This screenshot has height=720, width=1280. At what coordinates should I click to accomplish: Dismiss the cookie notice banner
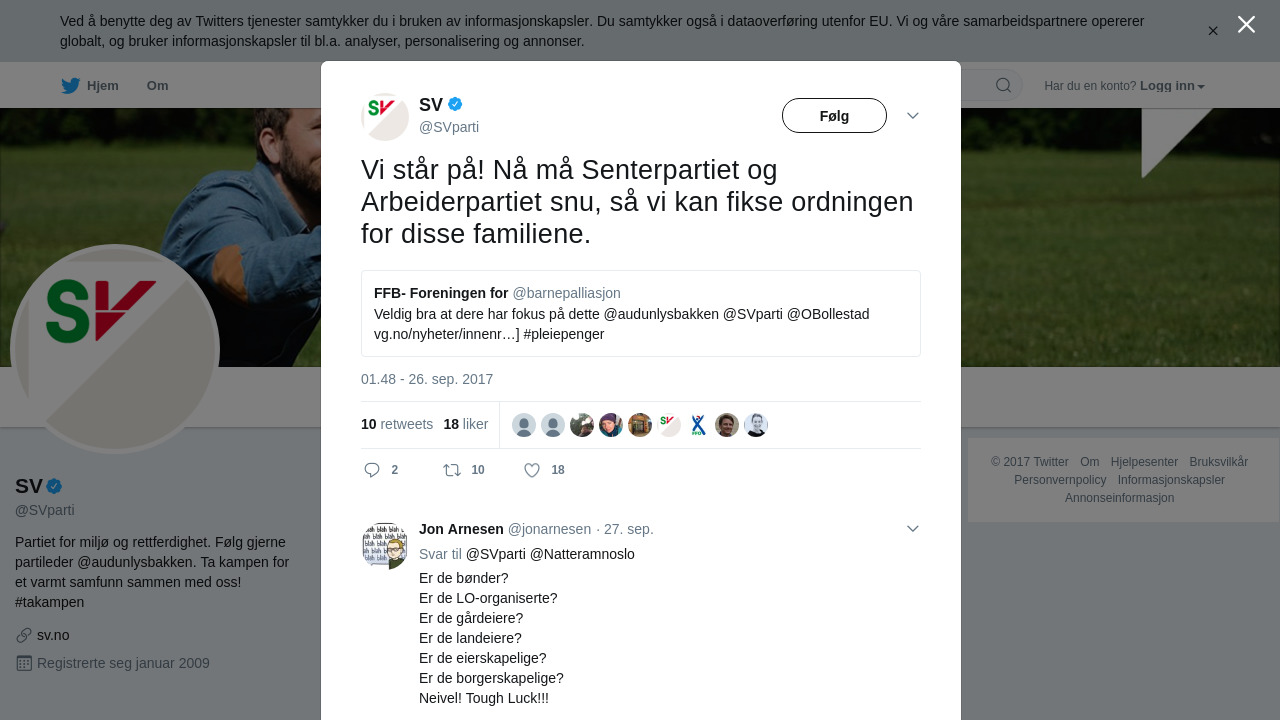[1213, 31]
